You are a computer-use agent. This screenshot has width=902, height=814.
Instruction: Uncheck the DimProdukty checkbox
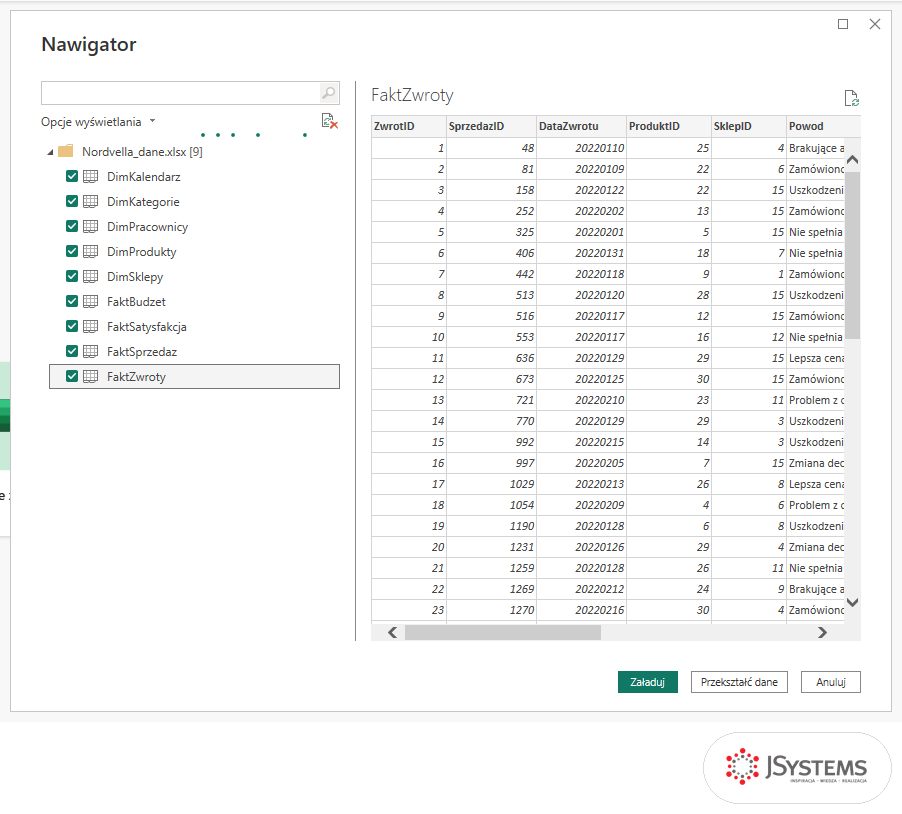(72, 251)
